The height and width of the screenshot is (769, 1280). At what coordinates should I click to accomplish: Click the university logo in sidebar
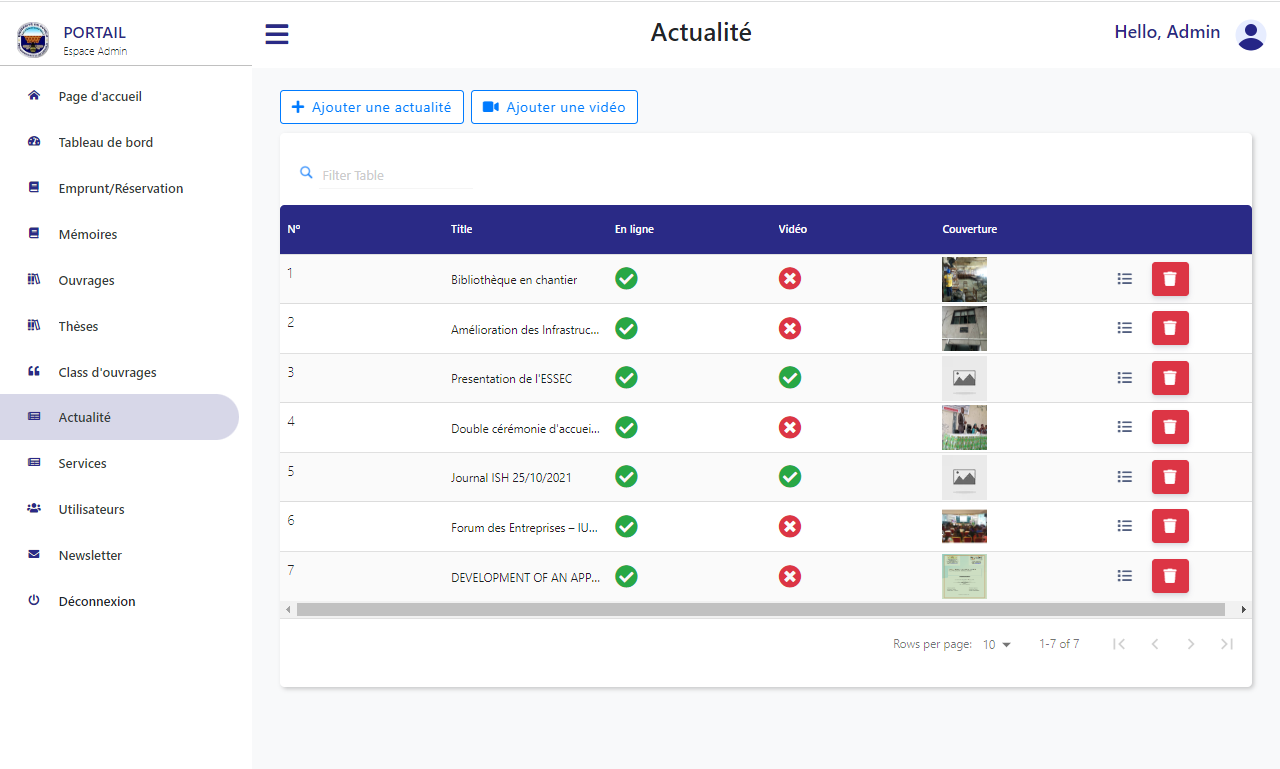point(33,40)
